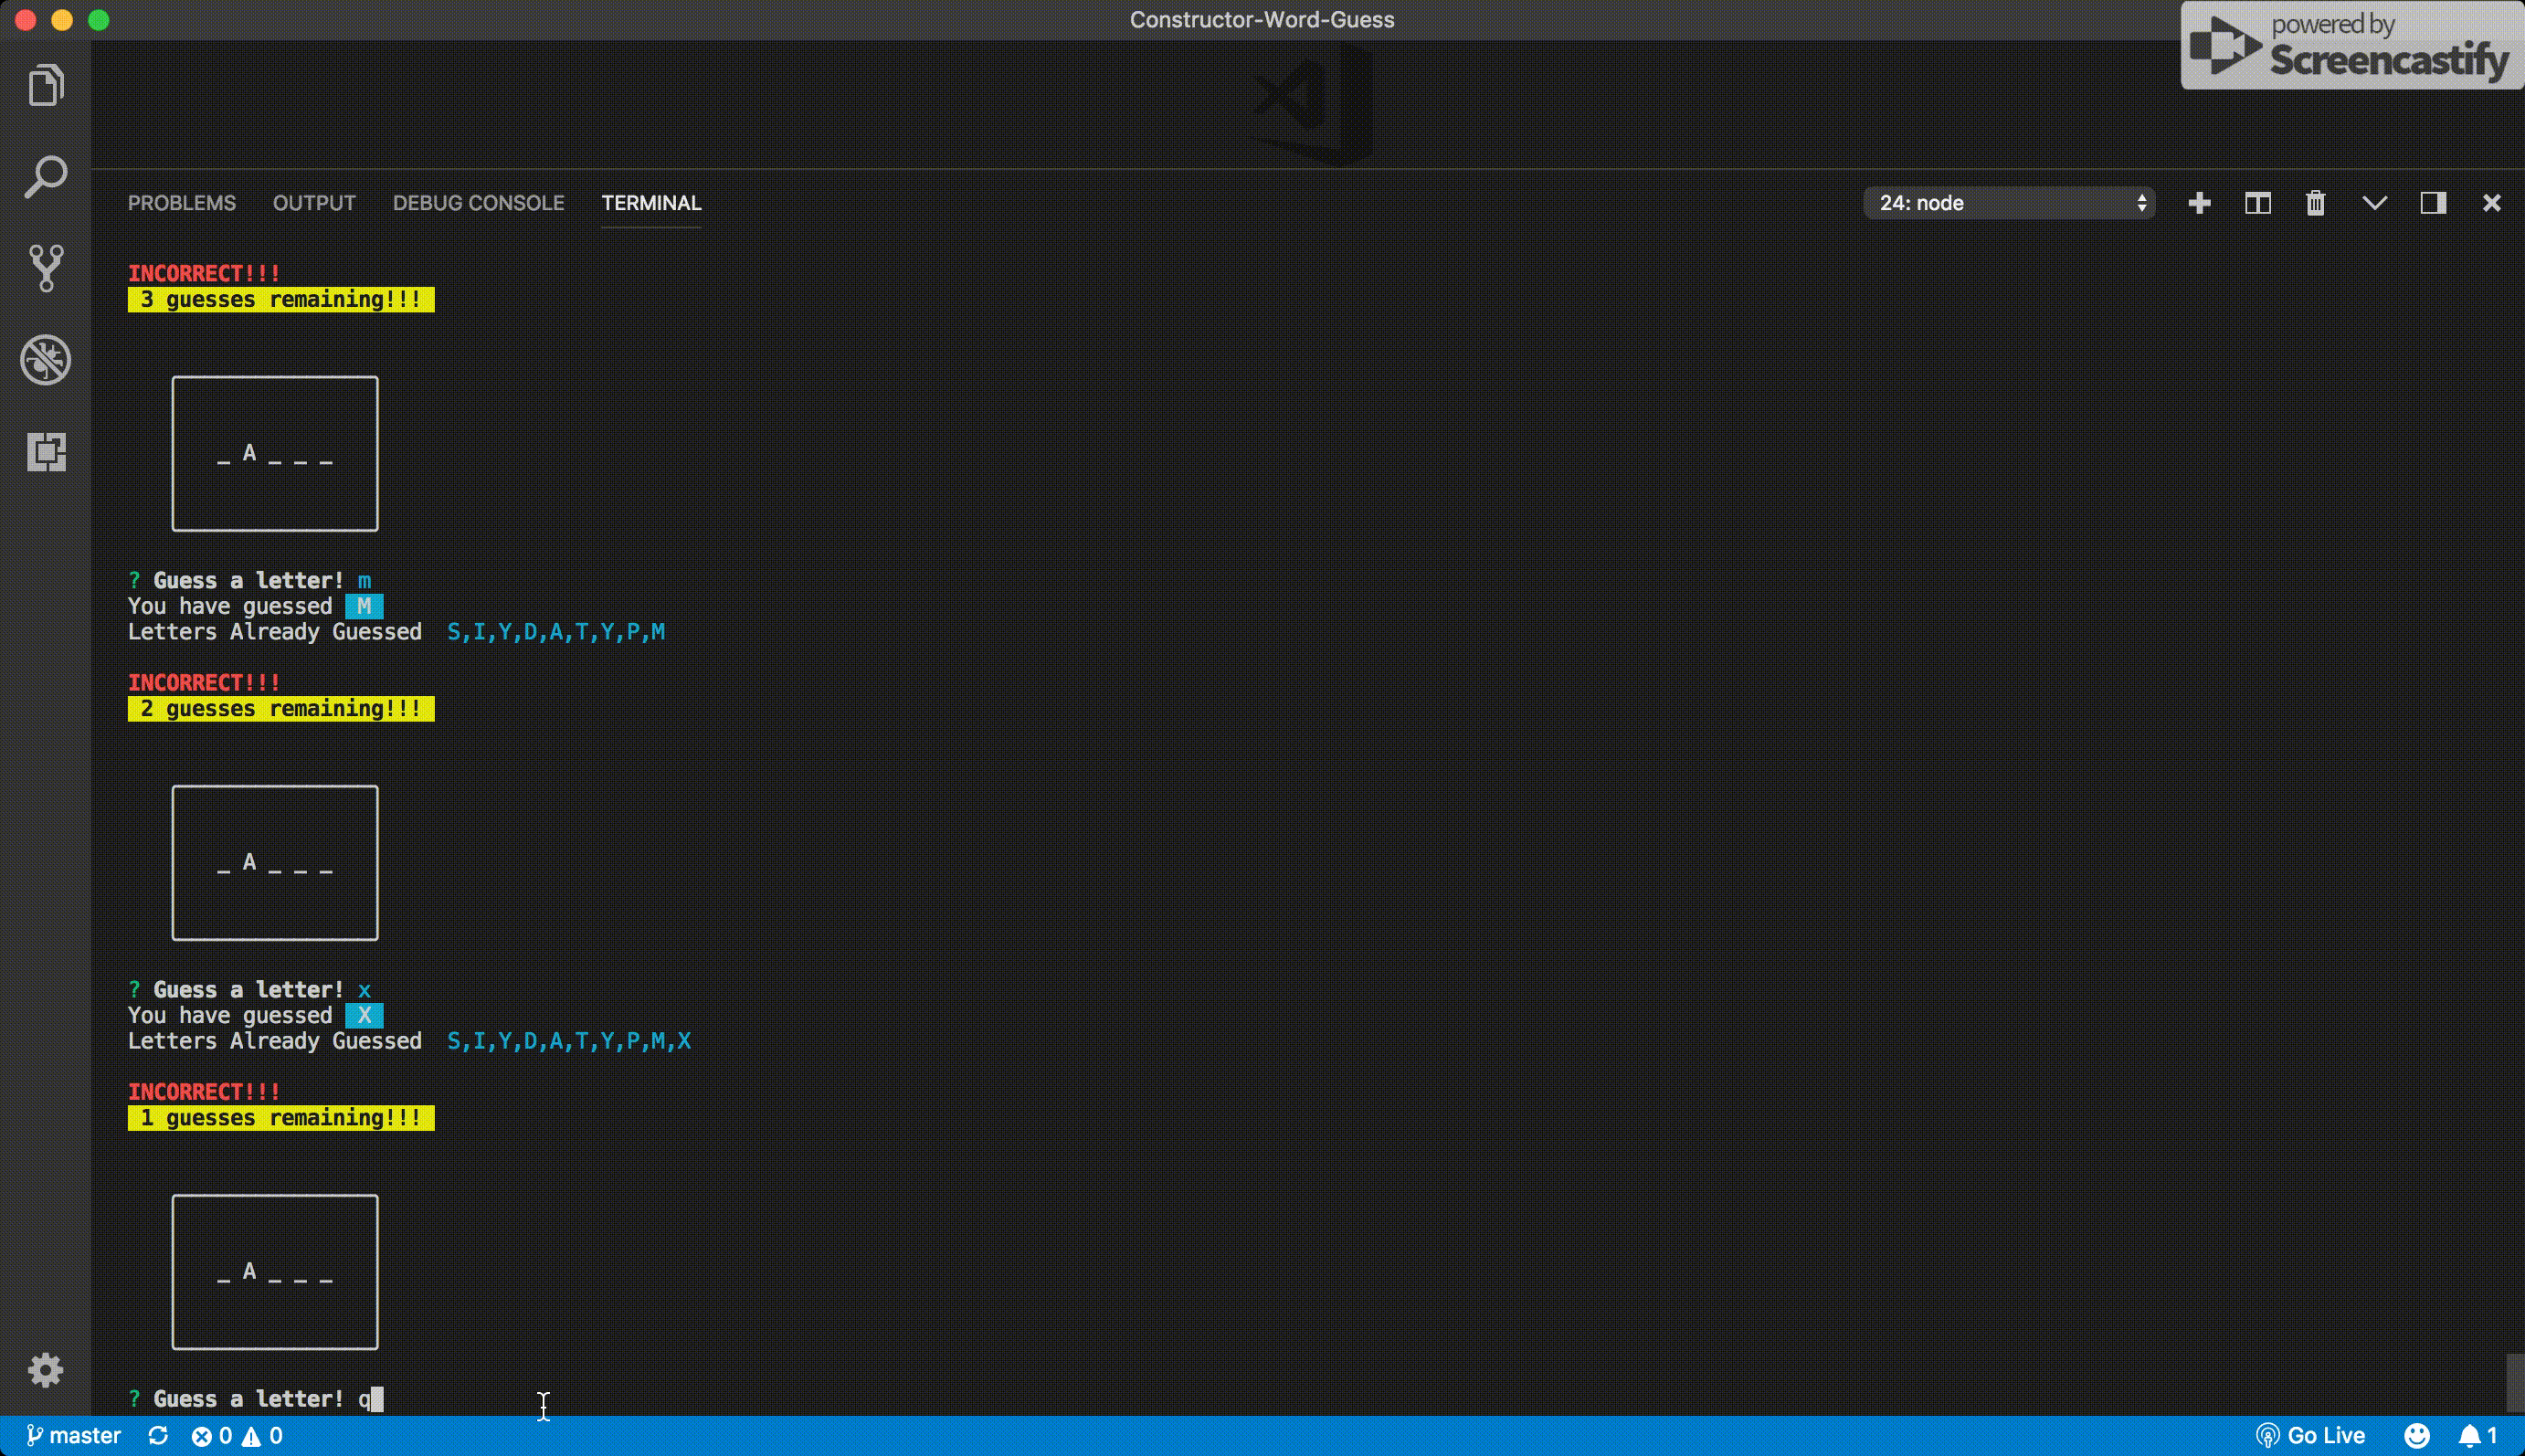Open the Extensions view icon
The width and height of the screenshot is (2525, 1456).
point(46,452)
